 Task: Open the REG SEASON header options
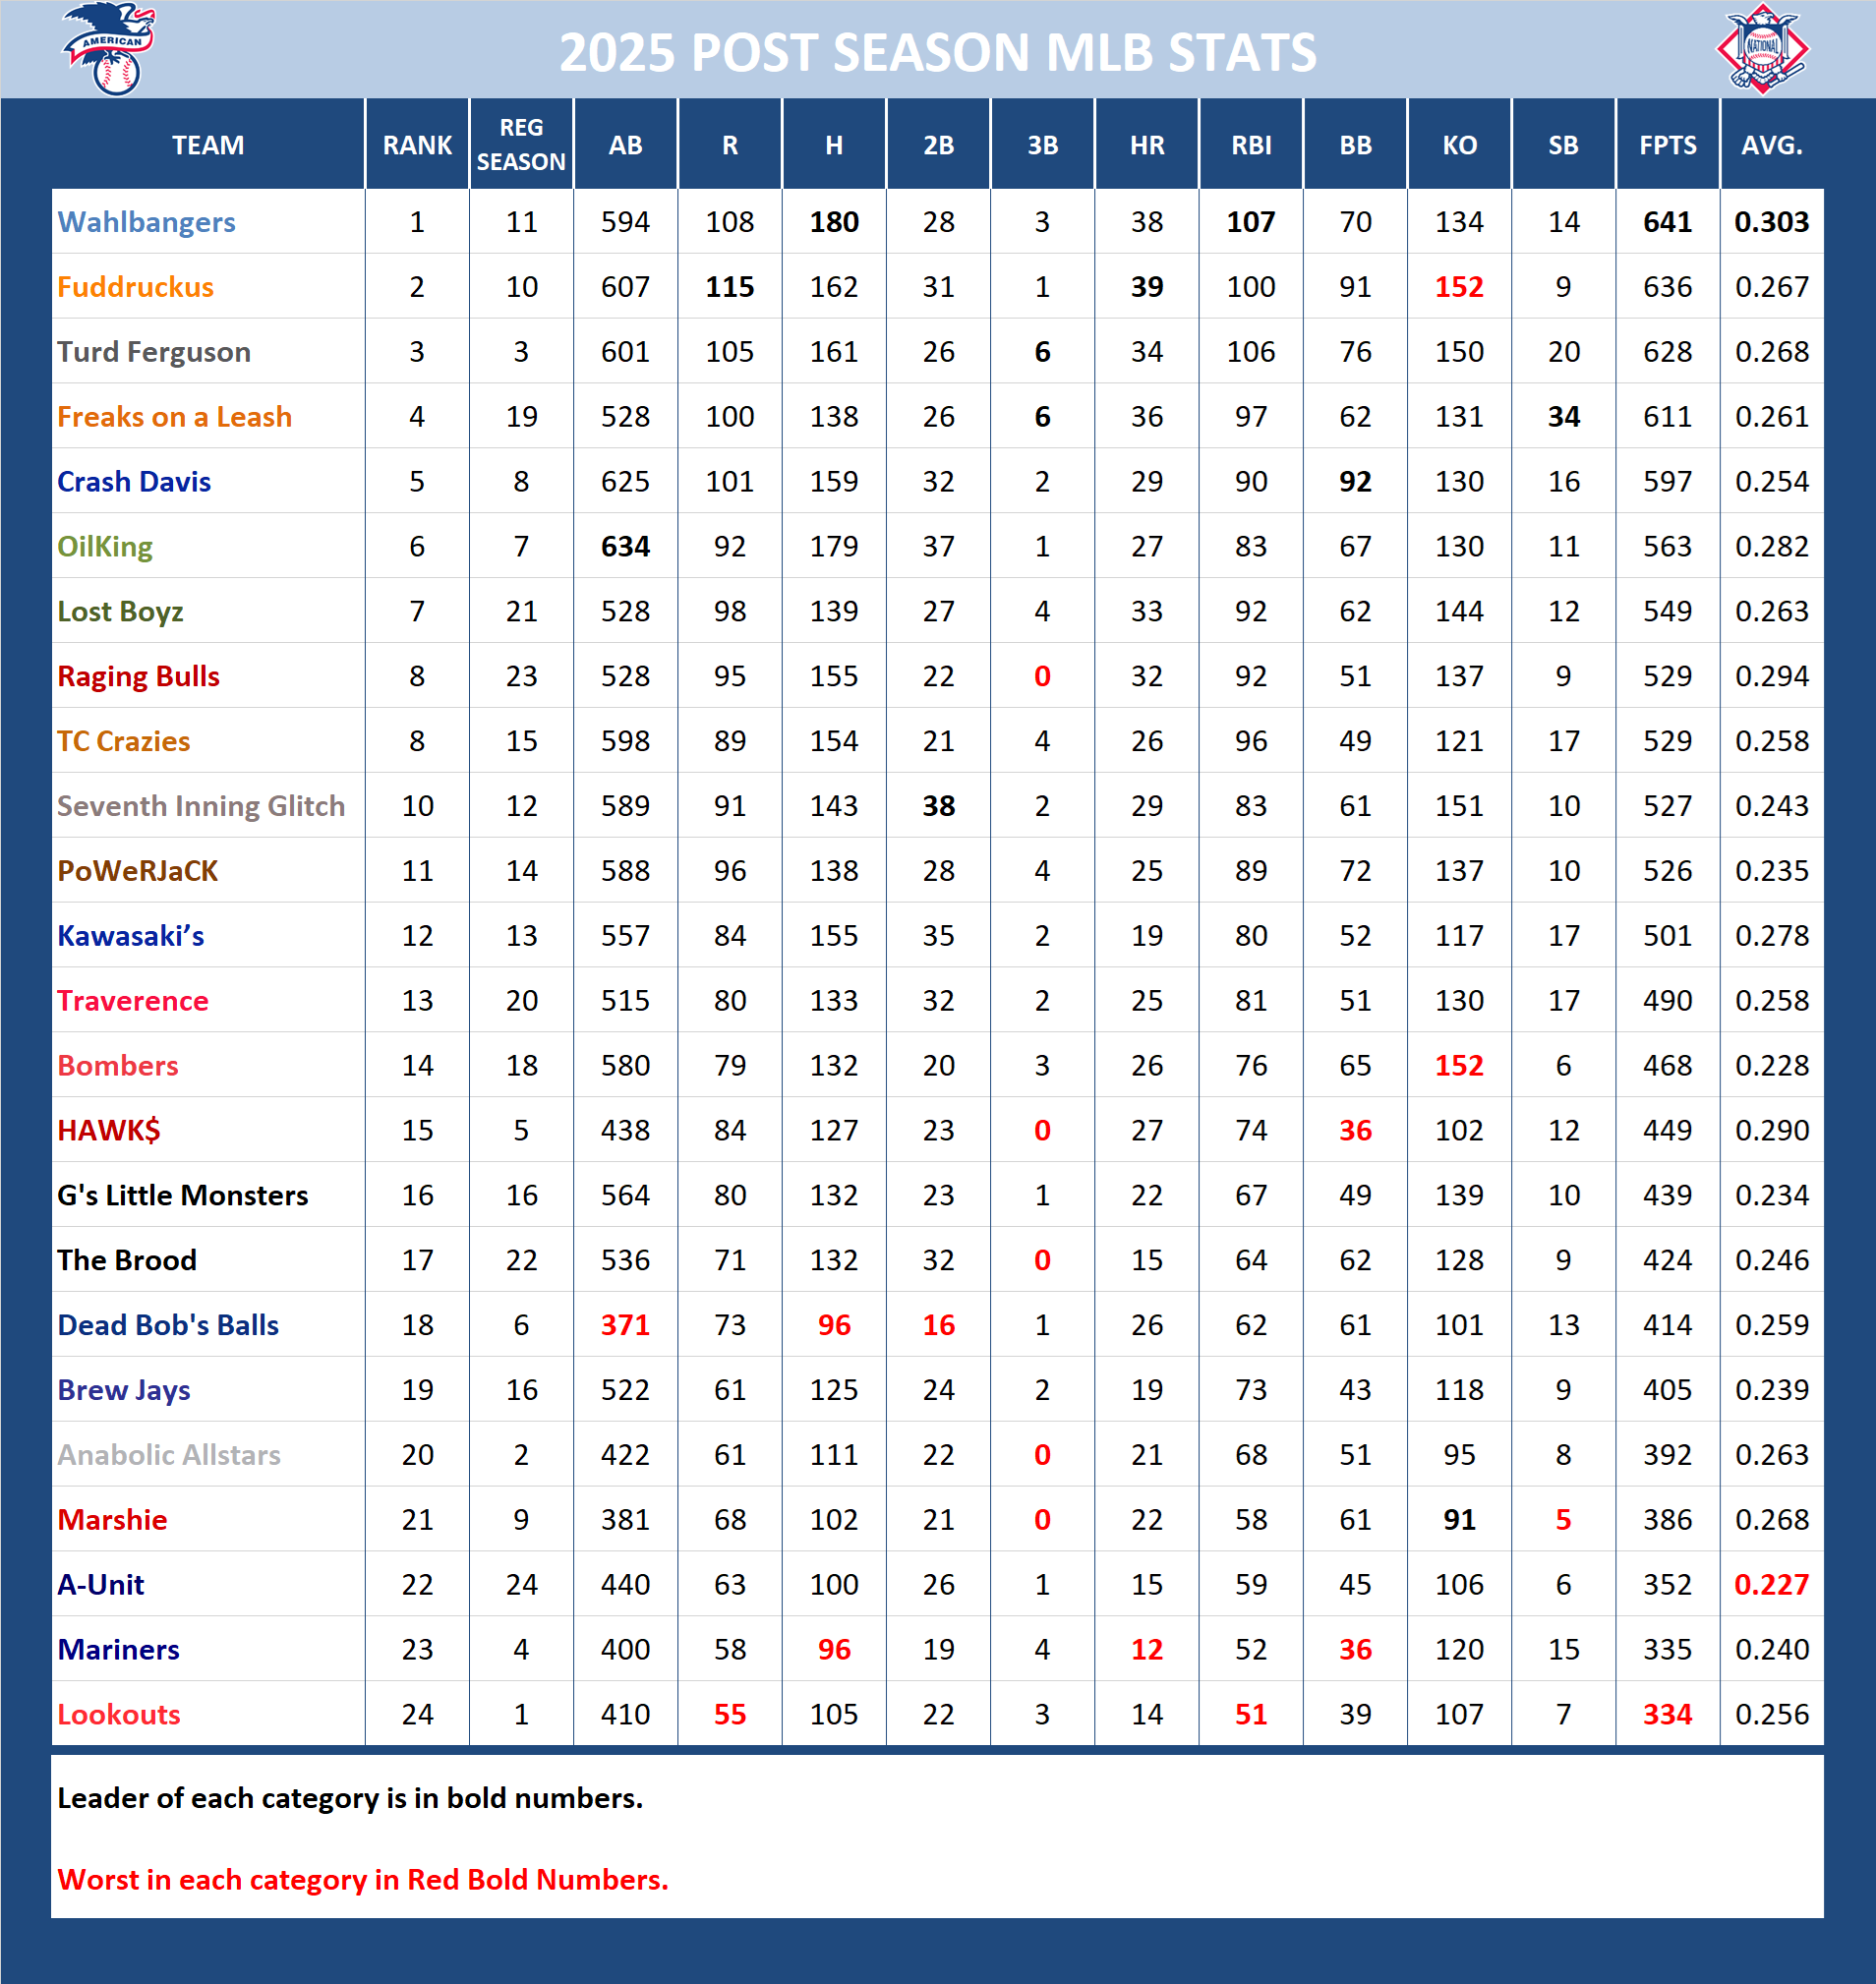[x=521, y=145]
